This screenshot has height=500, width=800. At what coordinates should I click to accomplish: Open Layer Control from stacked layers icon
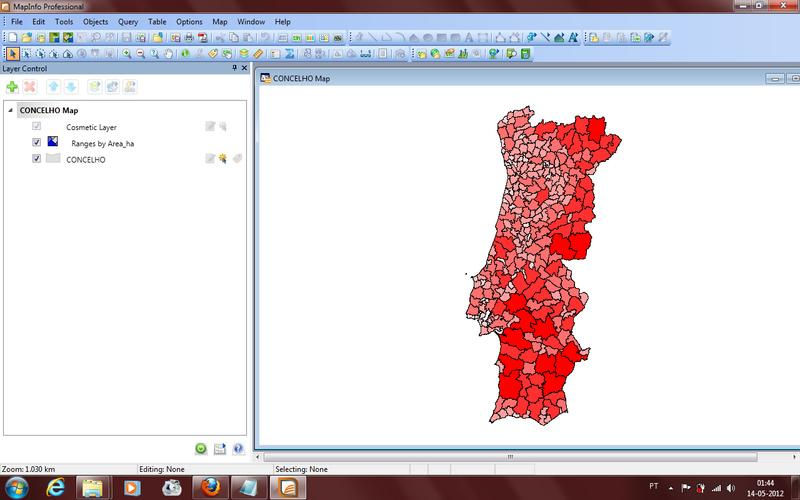pyautogui.click(x=244, y=54)
